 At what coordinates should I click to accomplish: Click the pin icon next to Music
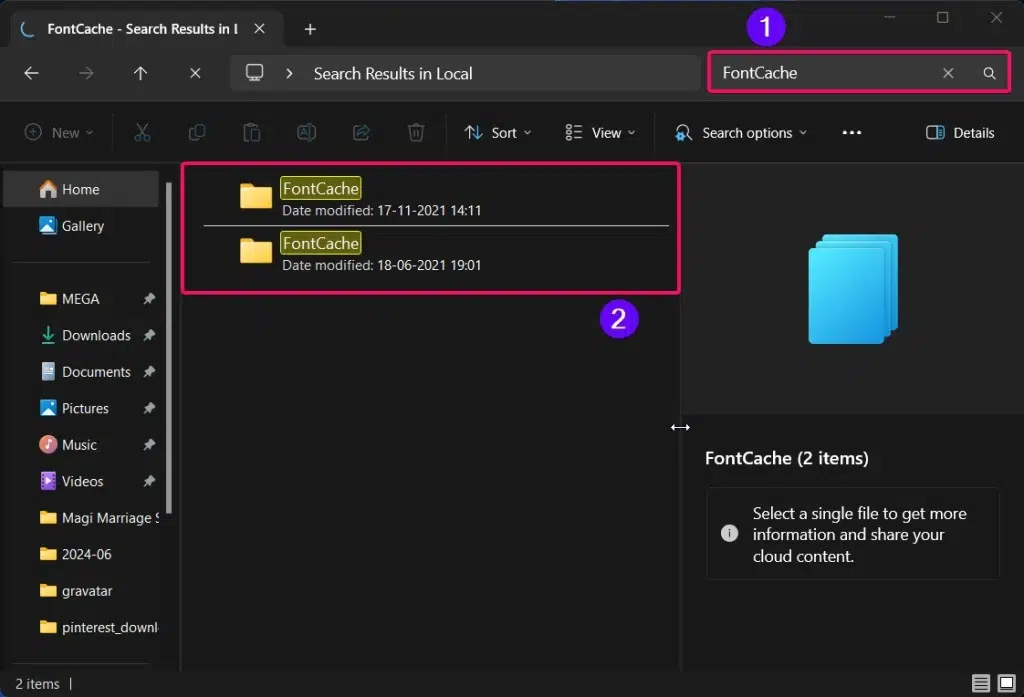tap(149, 445)
